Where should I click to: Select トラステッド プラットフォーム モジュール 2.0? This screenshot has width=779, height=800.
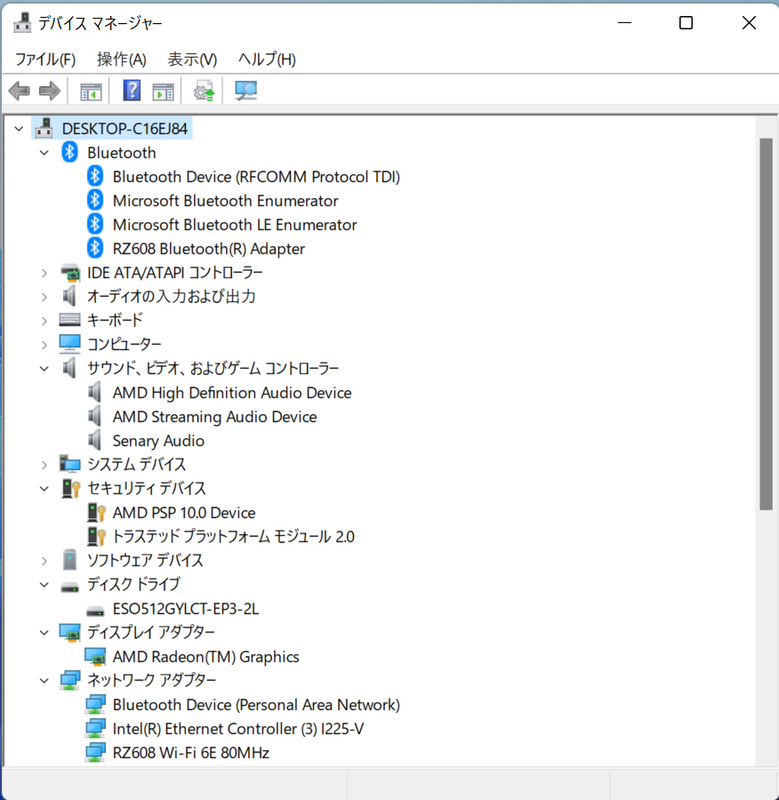[x=233, y=536]
